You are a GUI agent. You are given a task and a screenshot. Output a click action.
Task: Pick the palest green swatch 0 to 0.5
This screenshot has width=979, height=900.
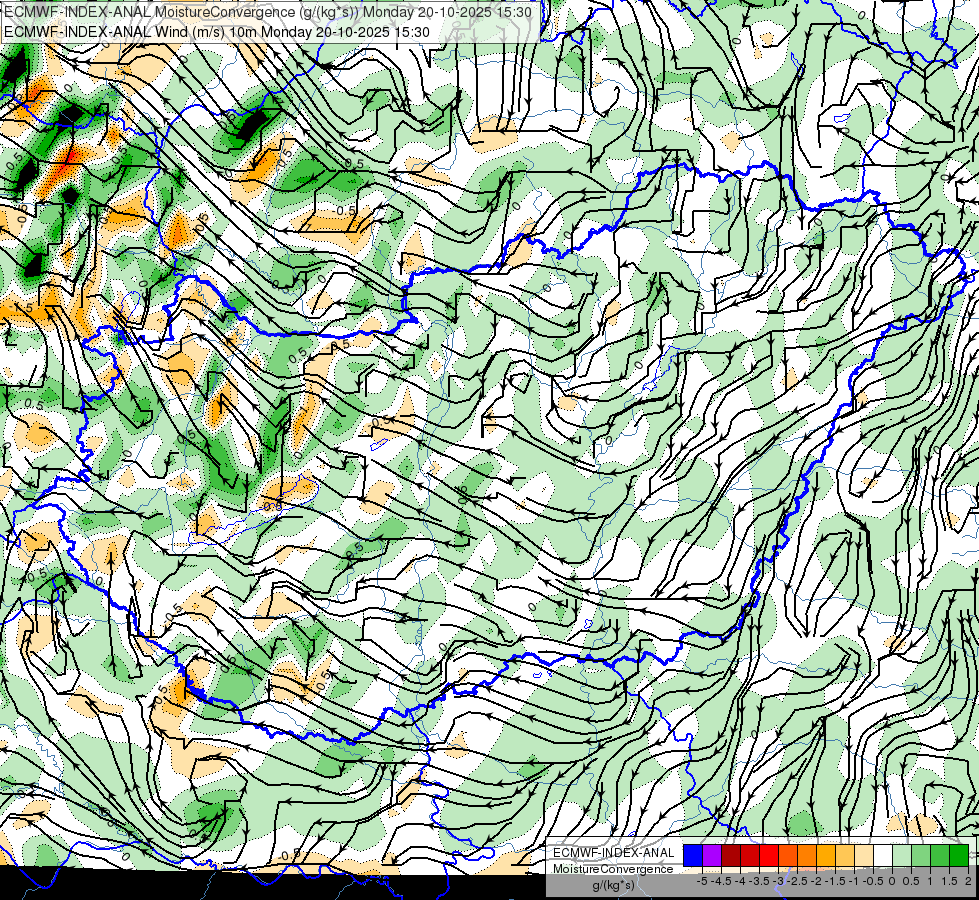pos(902,855)
